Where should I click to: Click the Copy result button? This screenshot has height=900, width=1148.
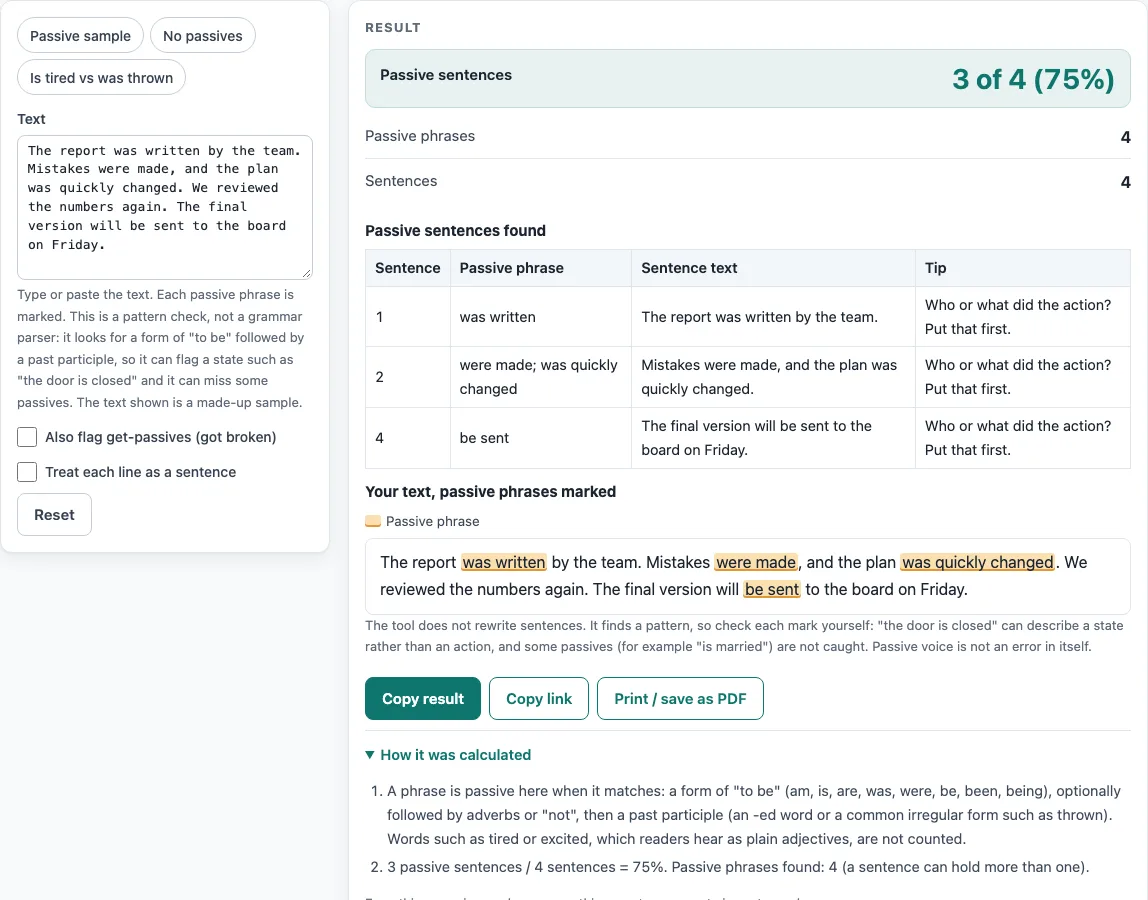coord(422,699)
